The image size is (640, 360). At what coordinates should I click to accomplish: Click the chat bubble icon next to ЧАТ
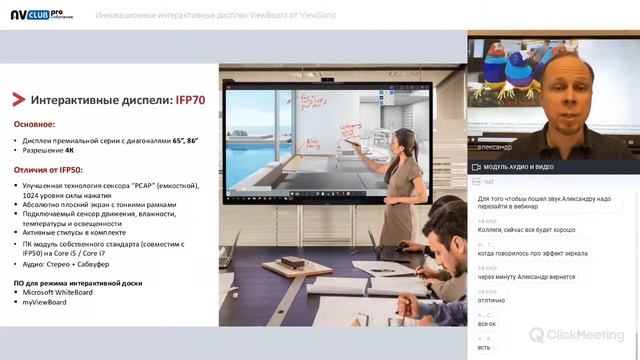[x=476, y=182]
